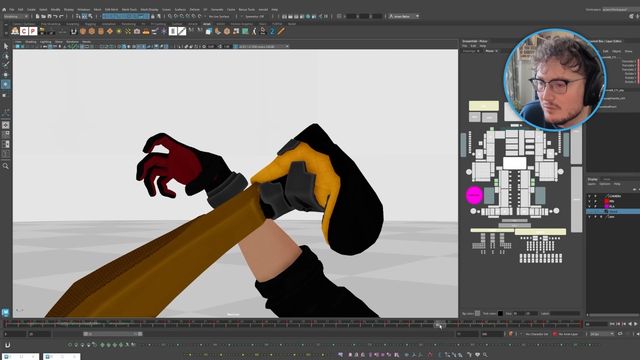Open the Deform menu
This screenshot has width=640, height=360.
tap(195, 9)
